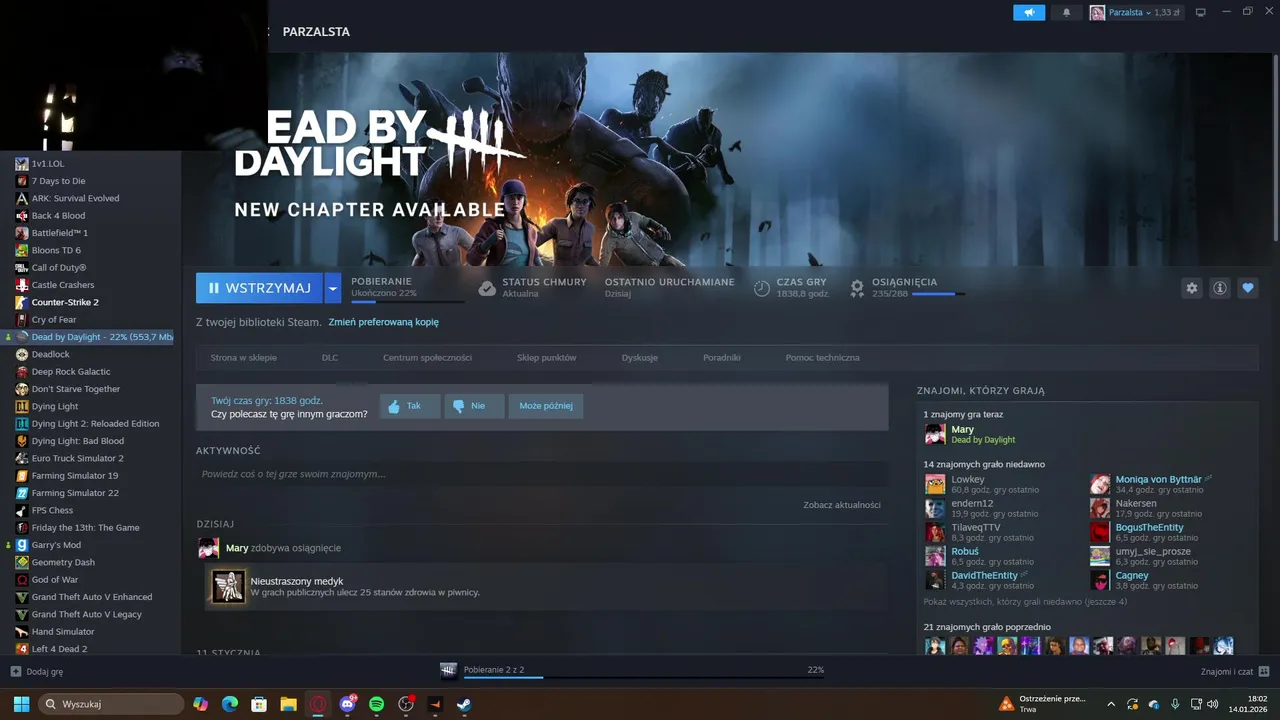
Task: Click the play time clock icon
Action: point(762,288)
